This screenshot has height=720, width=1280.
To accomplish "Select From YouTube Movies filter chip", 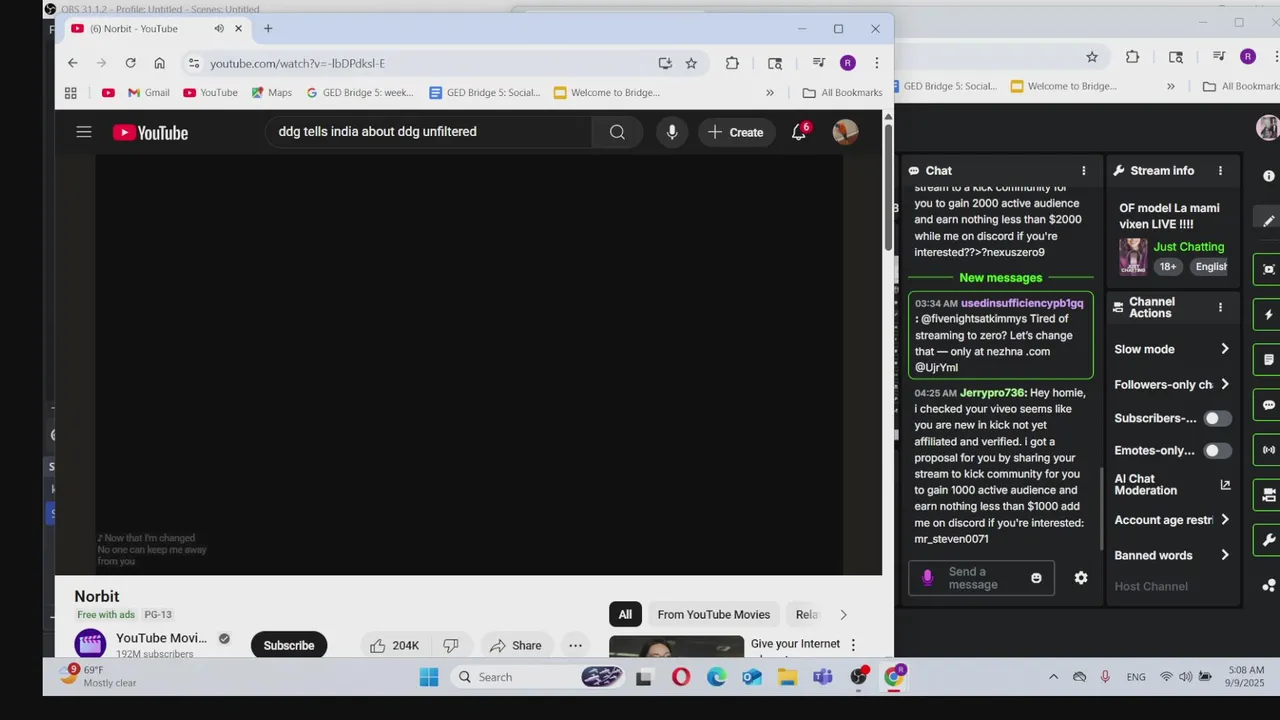I will (x=714, y=614).
